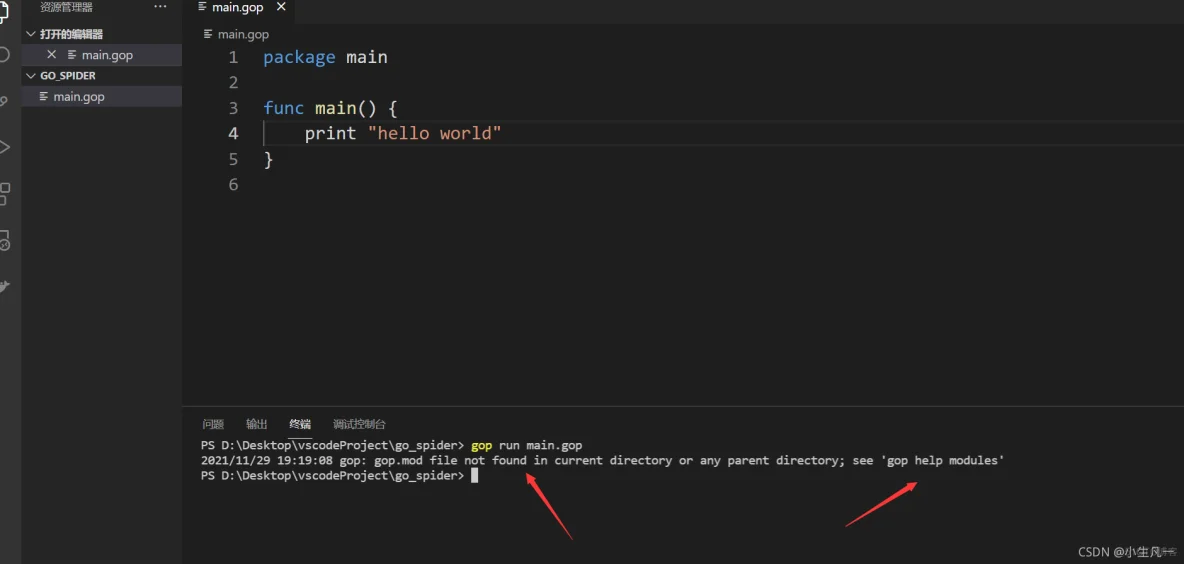Screen dimensions: 1184x564
Task: Select the main.gop editor tab
Action: tap(238, 8)
